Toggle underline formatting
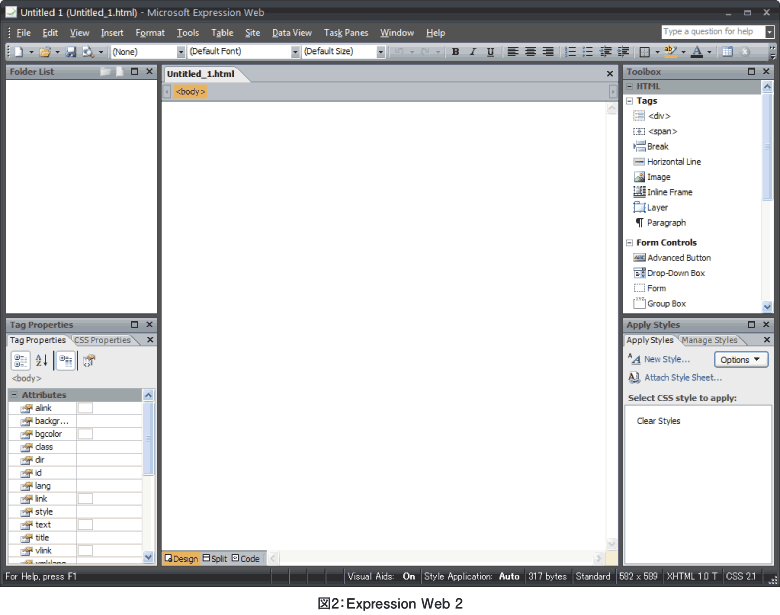Image resolution: width=780 pixels, height=615 pixels. coord(490,51)
